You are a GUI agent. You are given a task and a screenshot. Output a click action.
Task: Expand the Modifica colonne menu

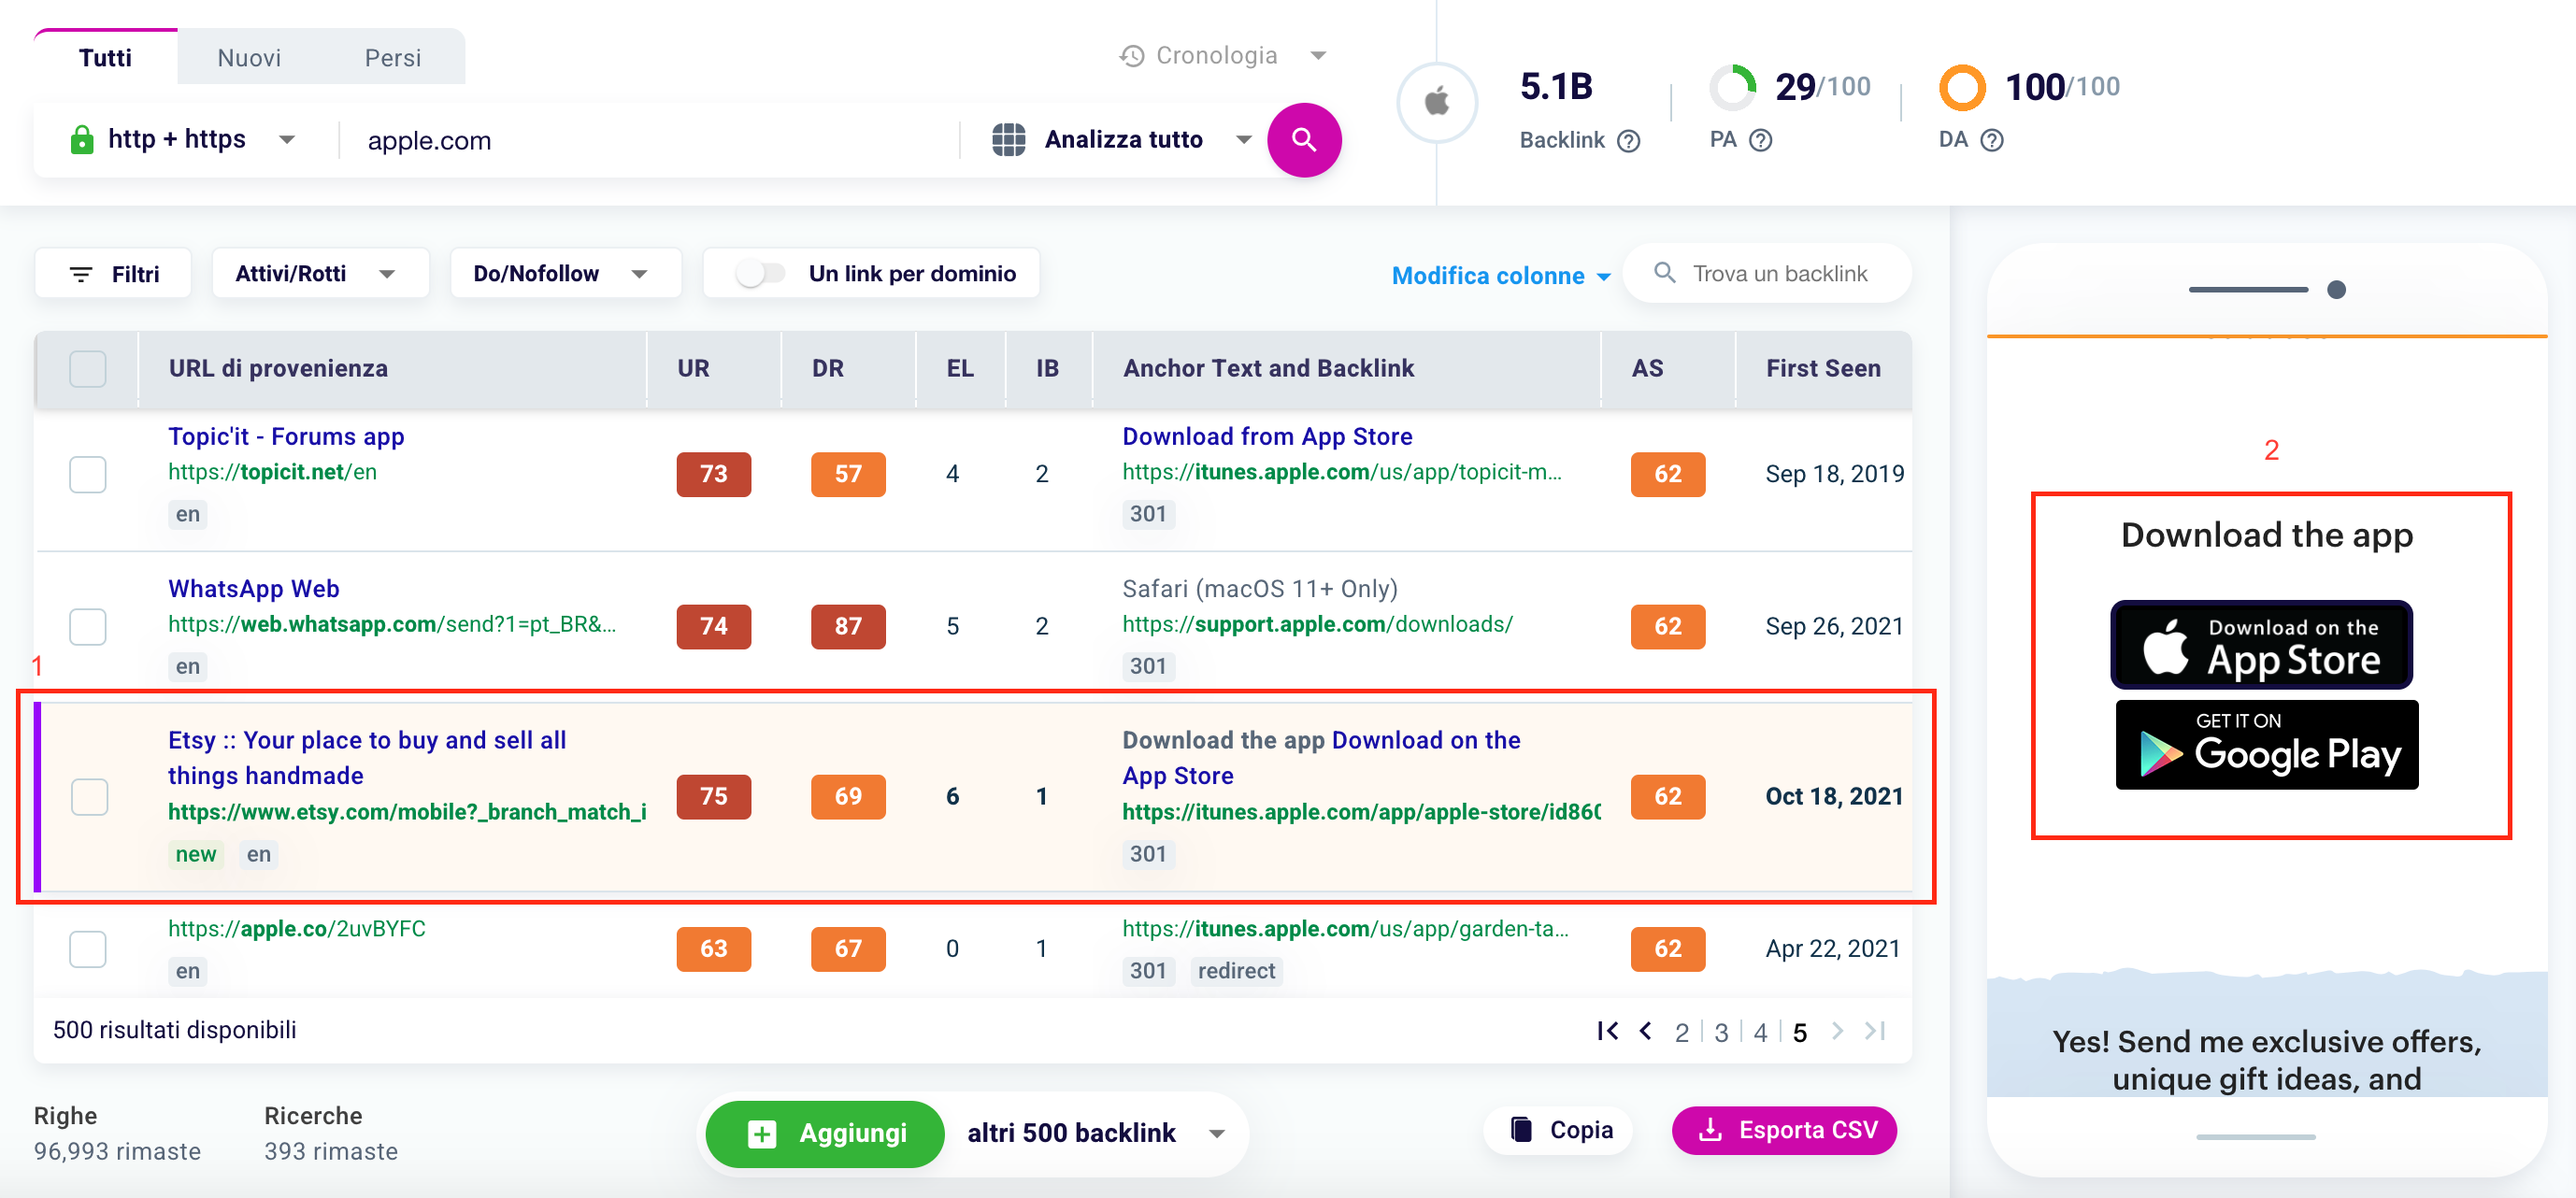click(1501, 276)
